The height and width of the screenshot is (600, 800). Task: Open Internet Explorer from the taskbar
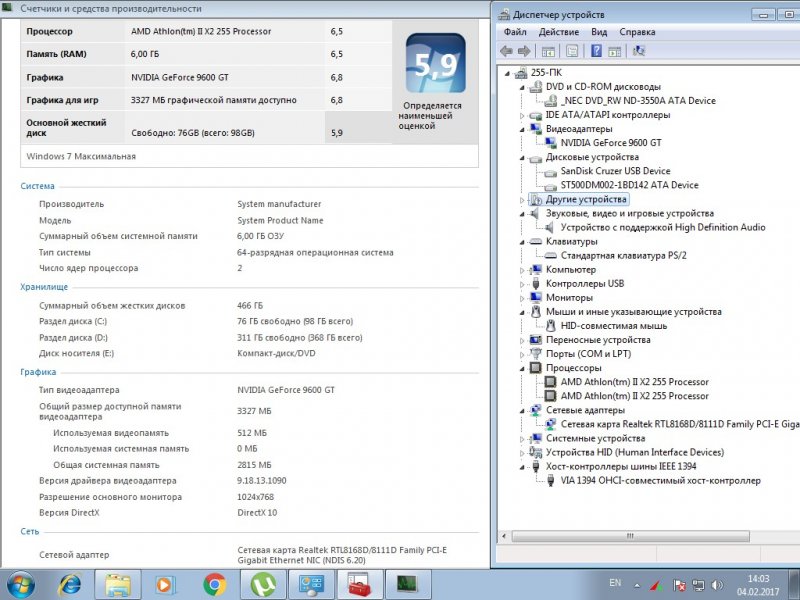[70, 584]
